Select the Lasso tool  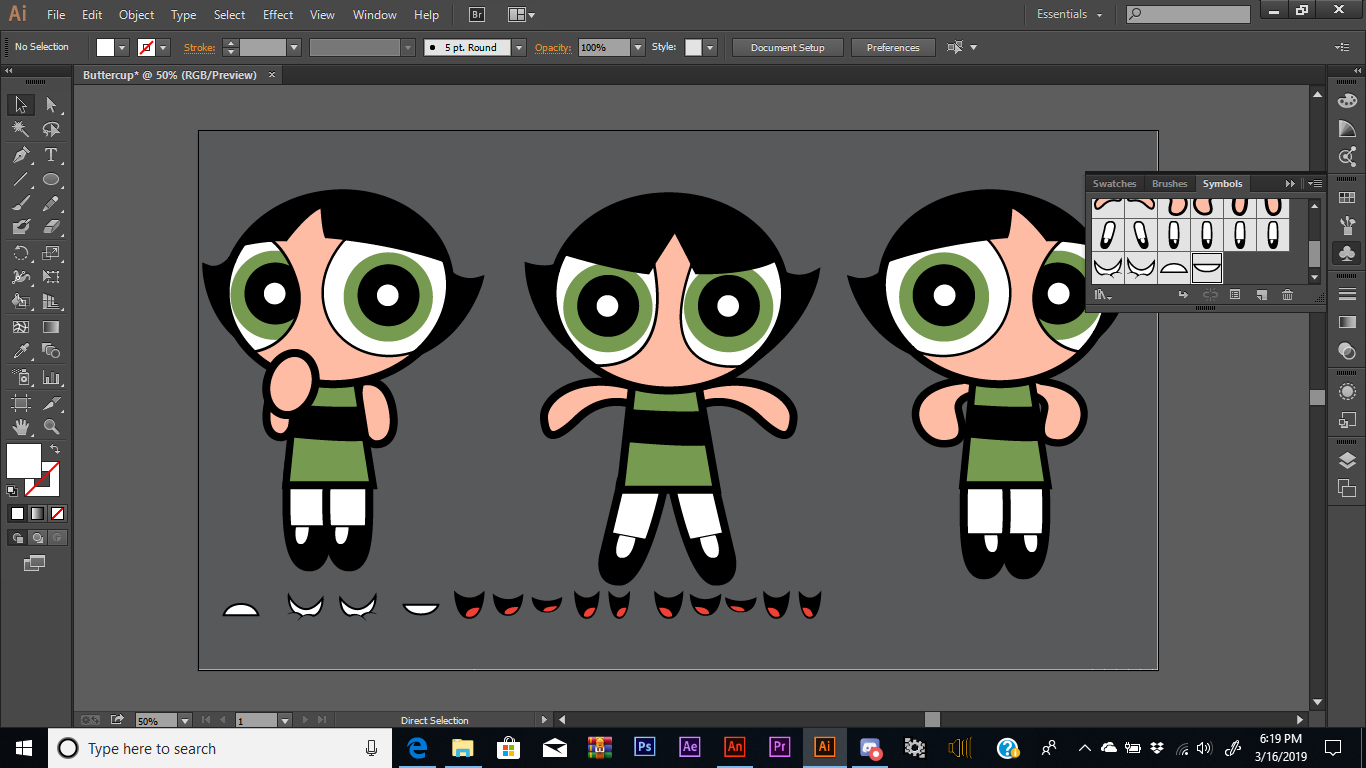51,130
